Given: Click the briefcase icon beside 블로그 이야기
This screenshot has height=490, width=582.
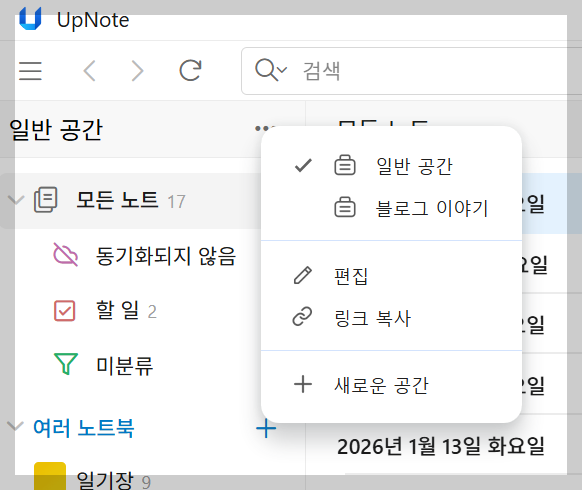Looking at the screenshot, I should point(345,207).
